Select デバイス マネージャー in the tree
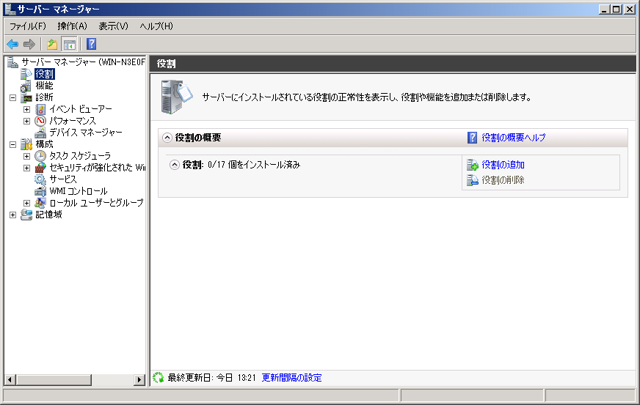The image size is (640, 405). coord(86,133)
